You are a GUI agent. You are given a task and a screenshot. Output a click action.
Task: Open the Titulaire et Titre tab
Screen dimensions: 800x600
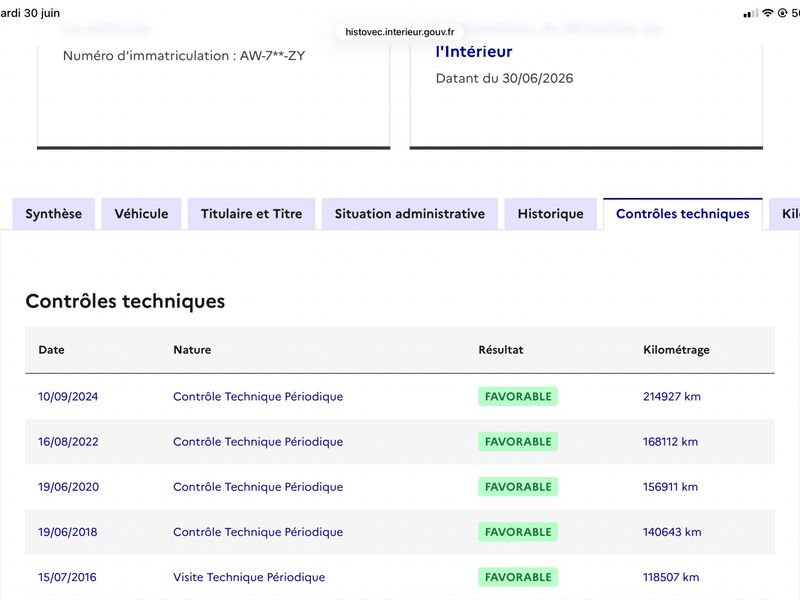coord(252,214)
